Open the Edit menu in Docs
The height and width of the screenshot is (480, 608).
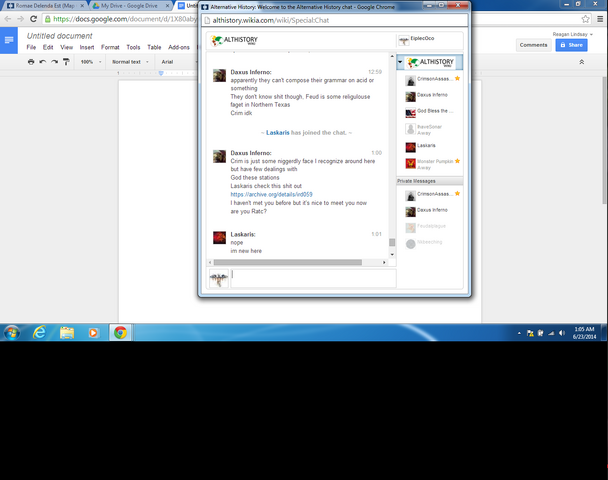48,47
